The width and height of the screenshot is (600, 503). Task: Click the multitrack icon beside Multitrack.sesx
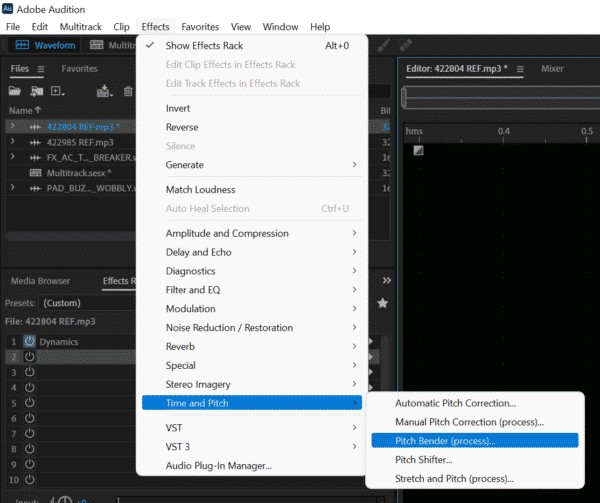click(35, 173)
